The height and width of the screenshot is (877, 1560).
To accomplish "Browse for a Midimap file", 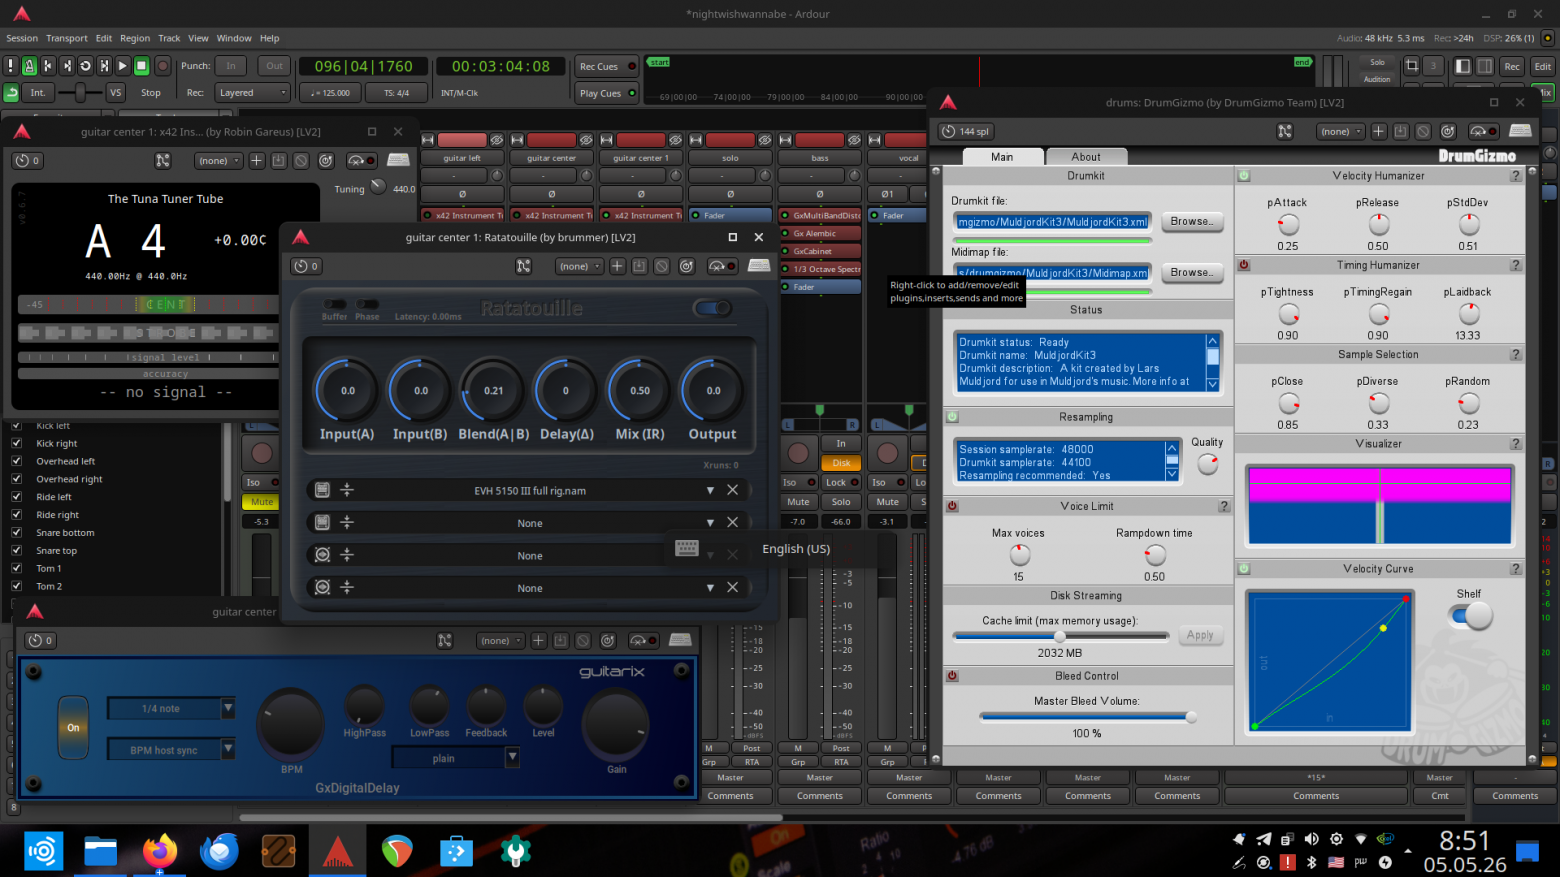I will [1191, 272].
